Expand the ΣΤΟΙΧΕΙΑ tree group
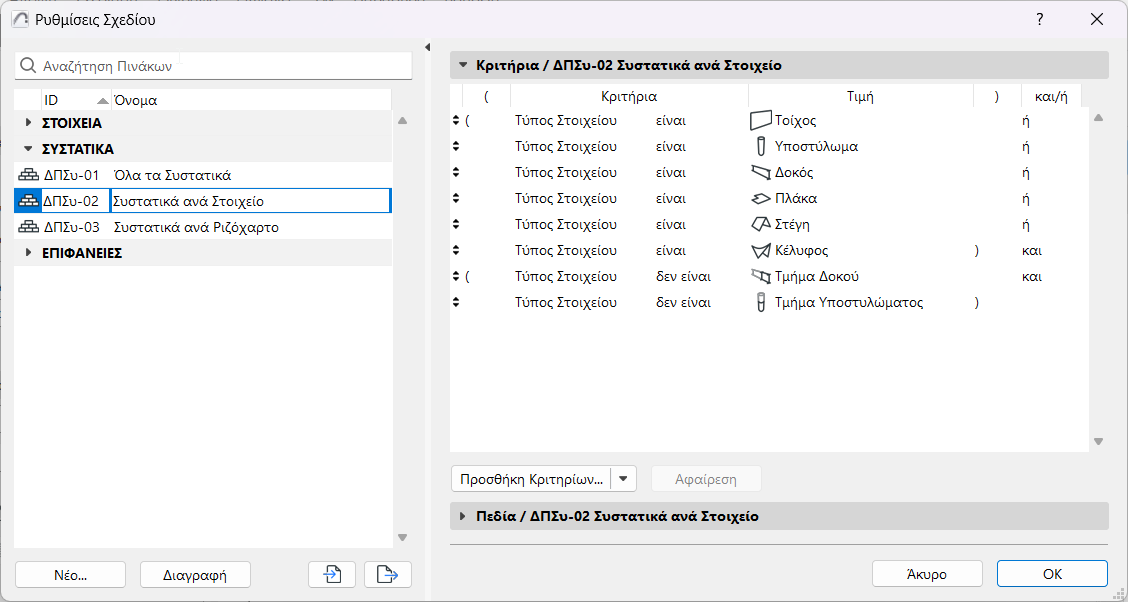 [29, 123]
